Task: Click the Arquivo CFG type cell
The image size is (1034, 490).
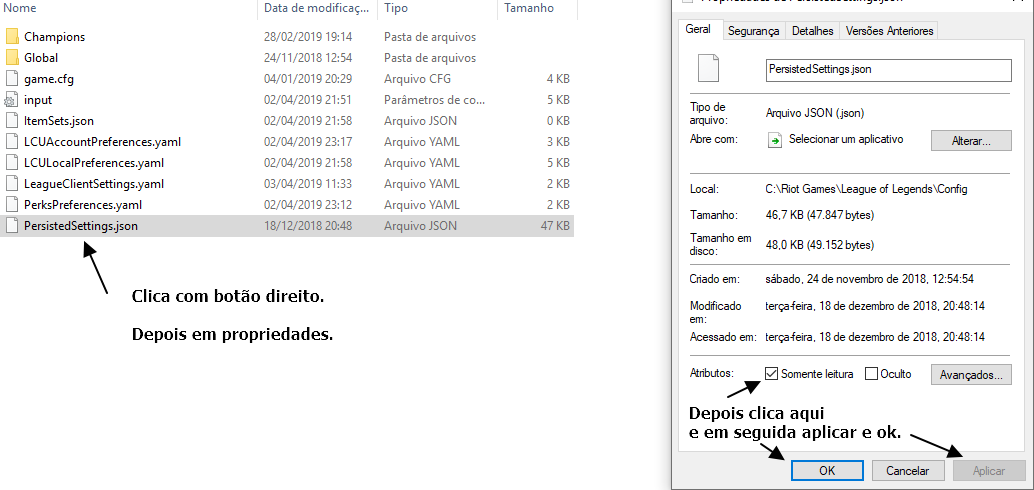Action: (x=417, y=79)
